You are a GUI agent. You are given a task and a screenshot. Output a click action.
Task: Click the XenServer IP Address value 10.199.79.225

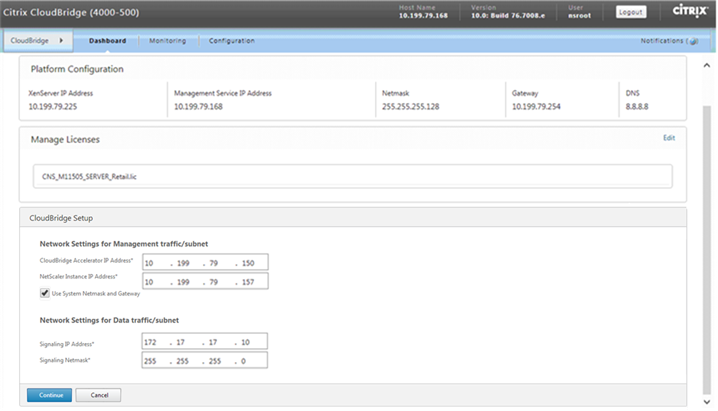coord(53,106)
